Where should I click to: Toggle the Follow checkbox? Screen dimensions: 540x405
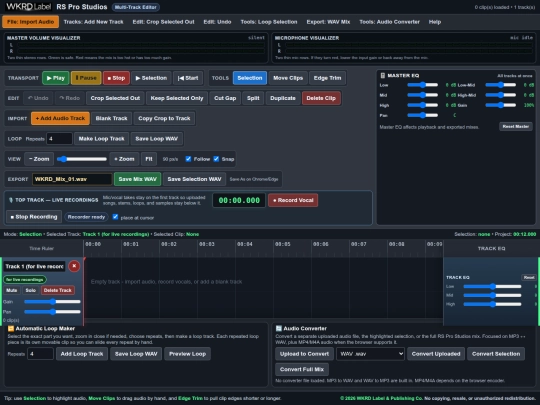tap(188, 159)
